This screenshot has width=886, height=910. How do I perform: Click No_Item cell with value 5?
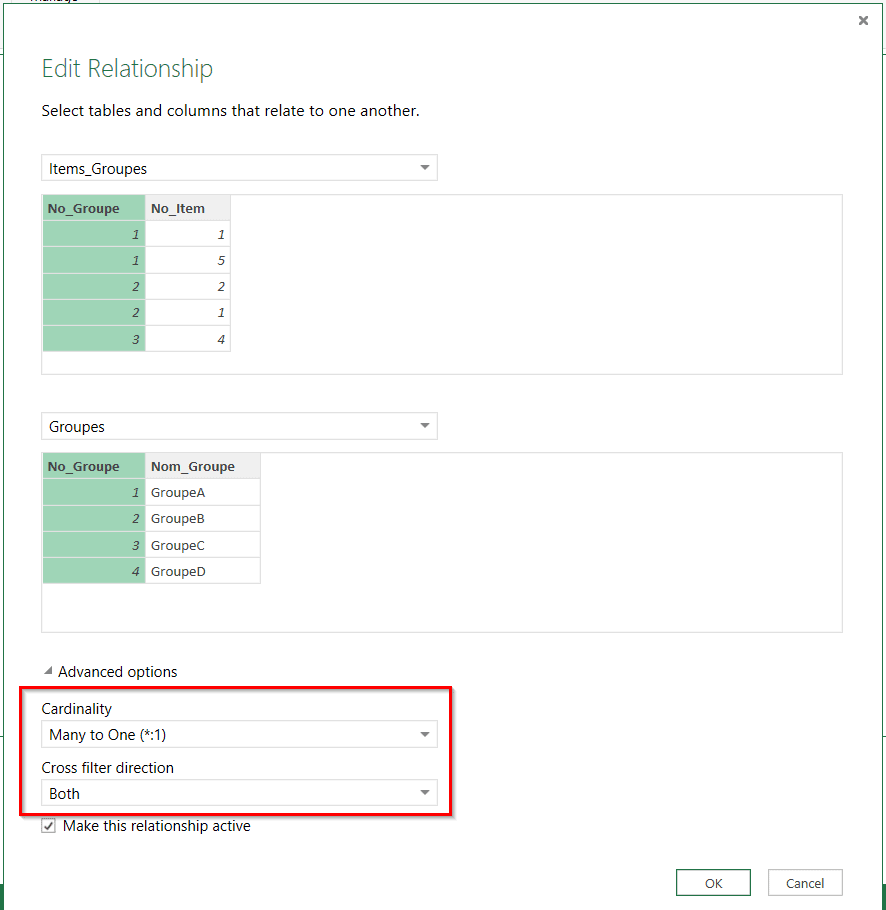pyautogui.click(x=188, y=261)
